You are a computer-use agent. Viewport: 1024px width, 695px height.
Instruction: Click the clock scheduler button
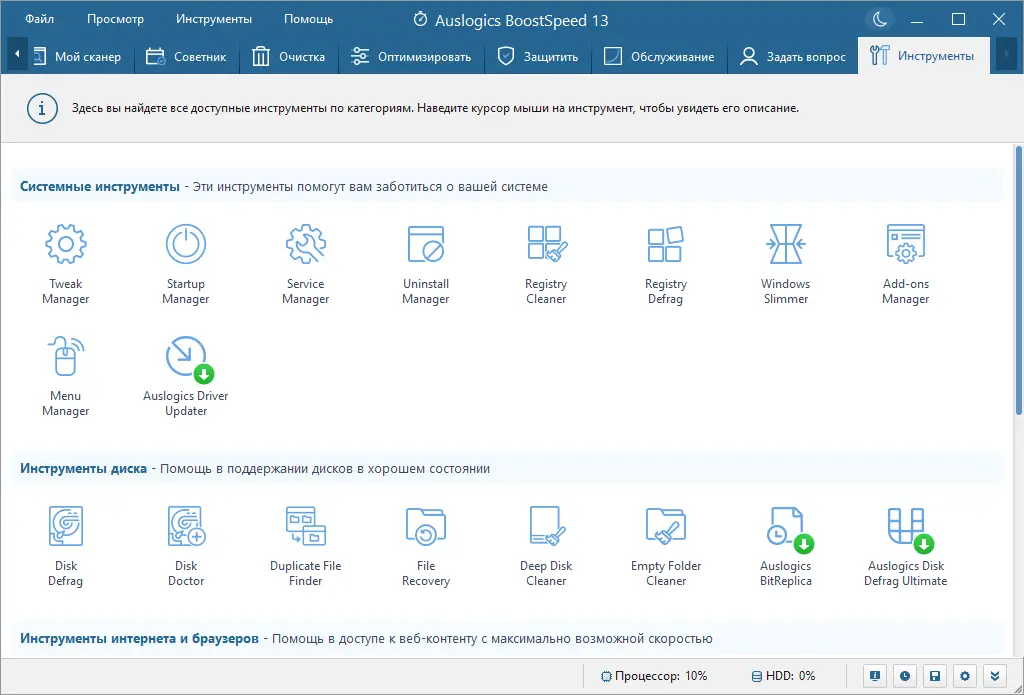[x=905, y=676]
